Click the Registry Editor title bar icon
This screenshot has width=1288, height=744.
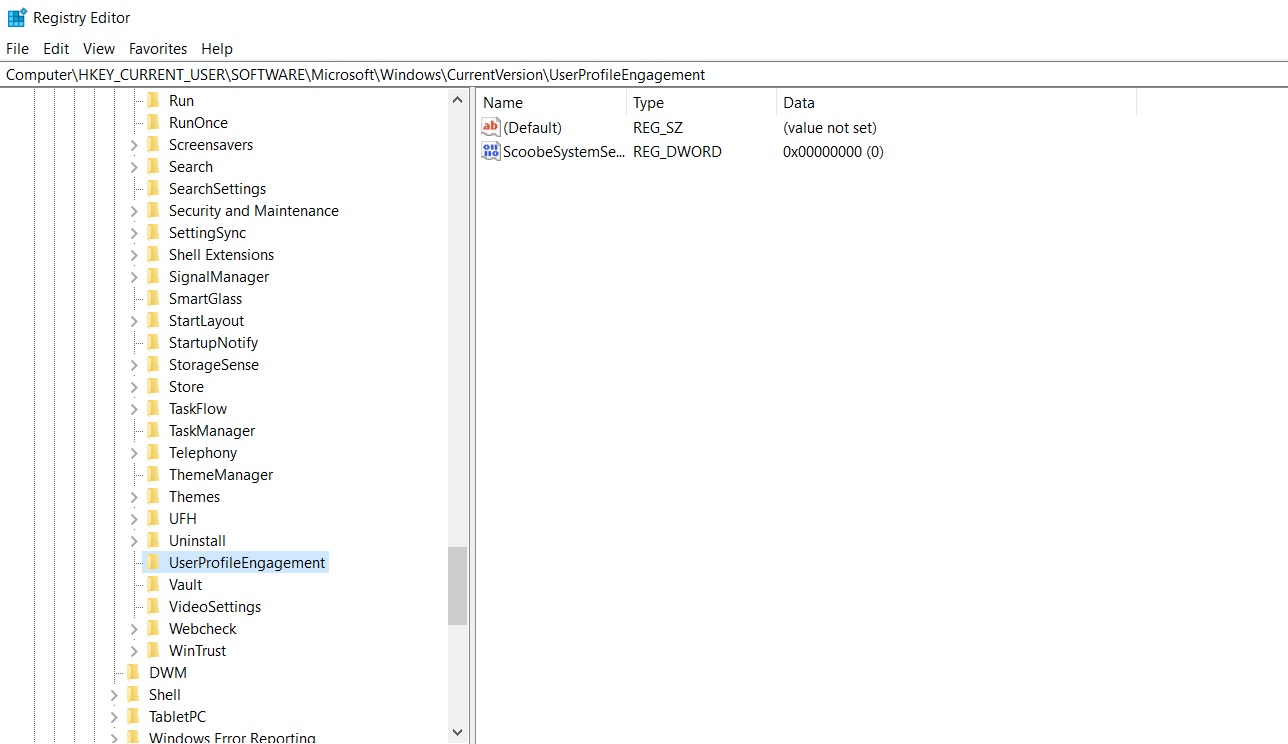tap(17, 17)
